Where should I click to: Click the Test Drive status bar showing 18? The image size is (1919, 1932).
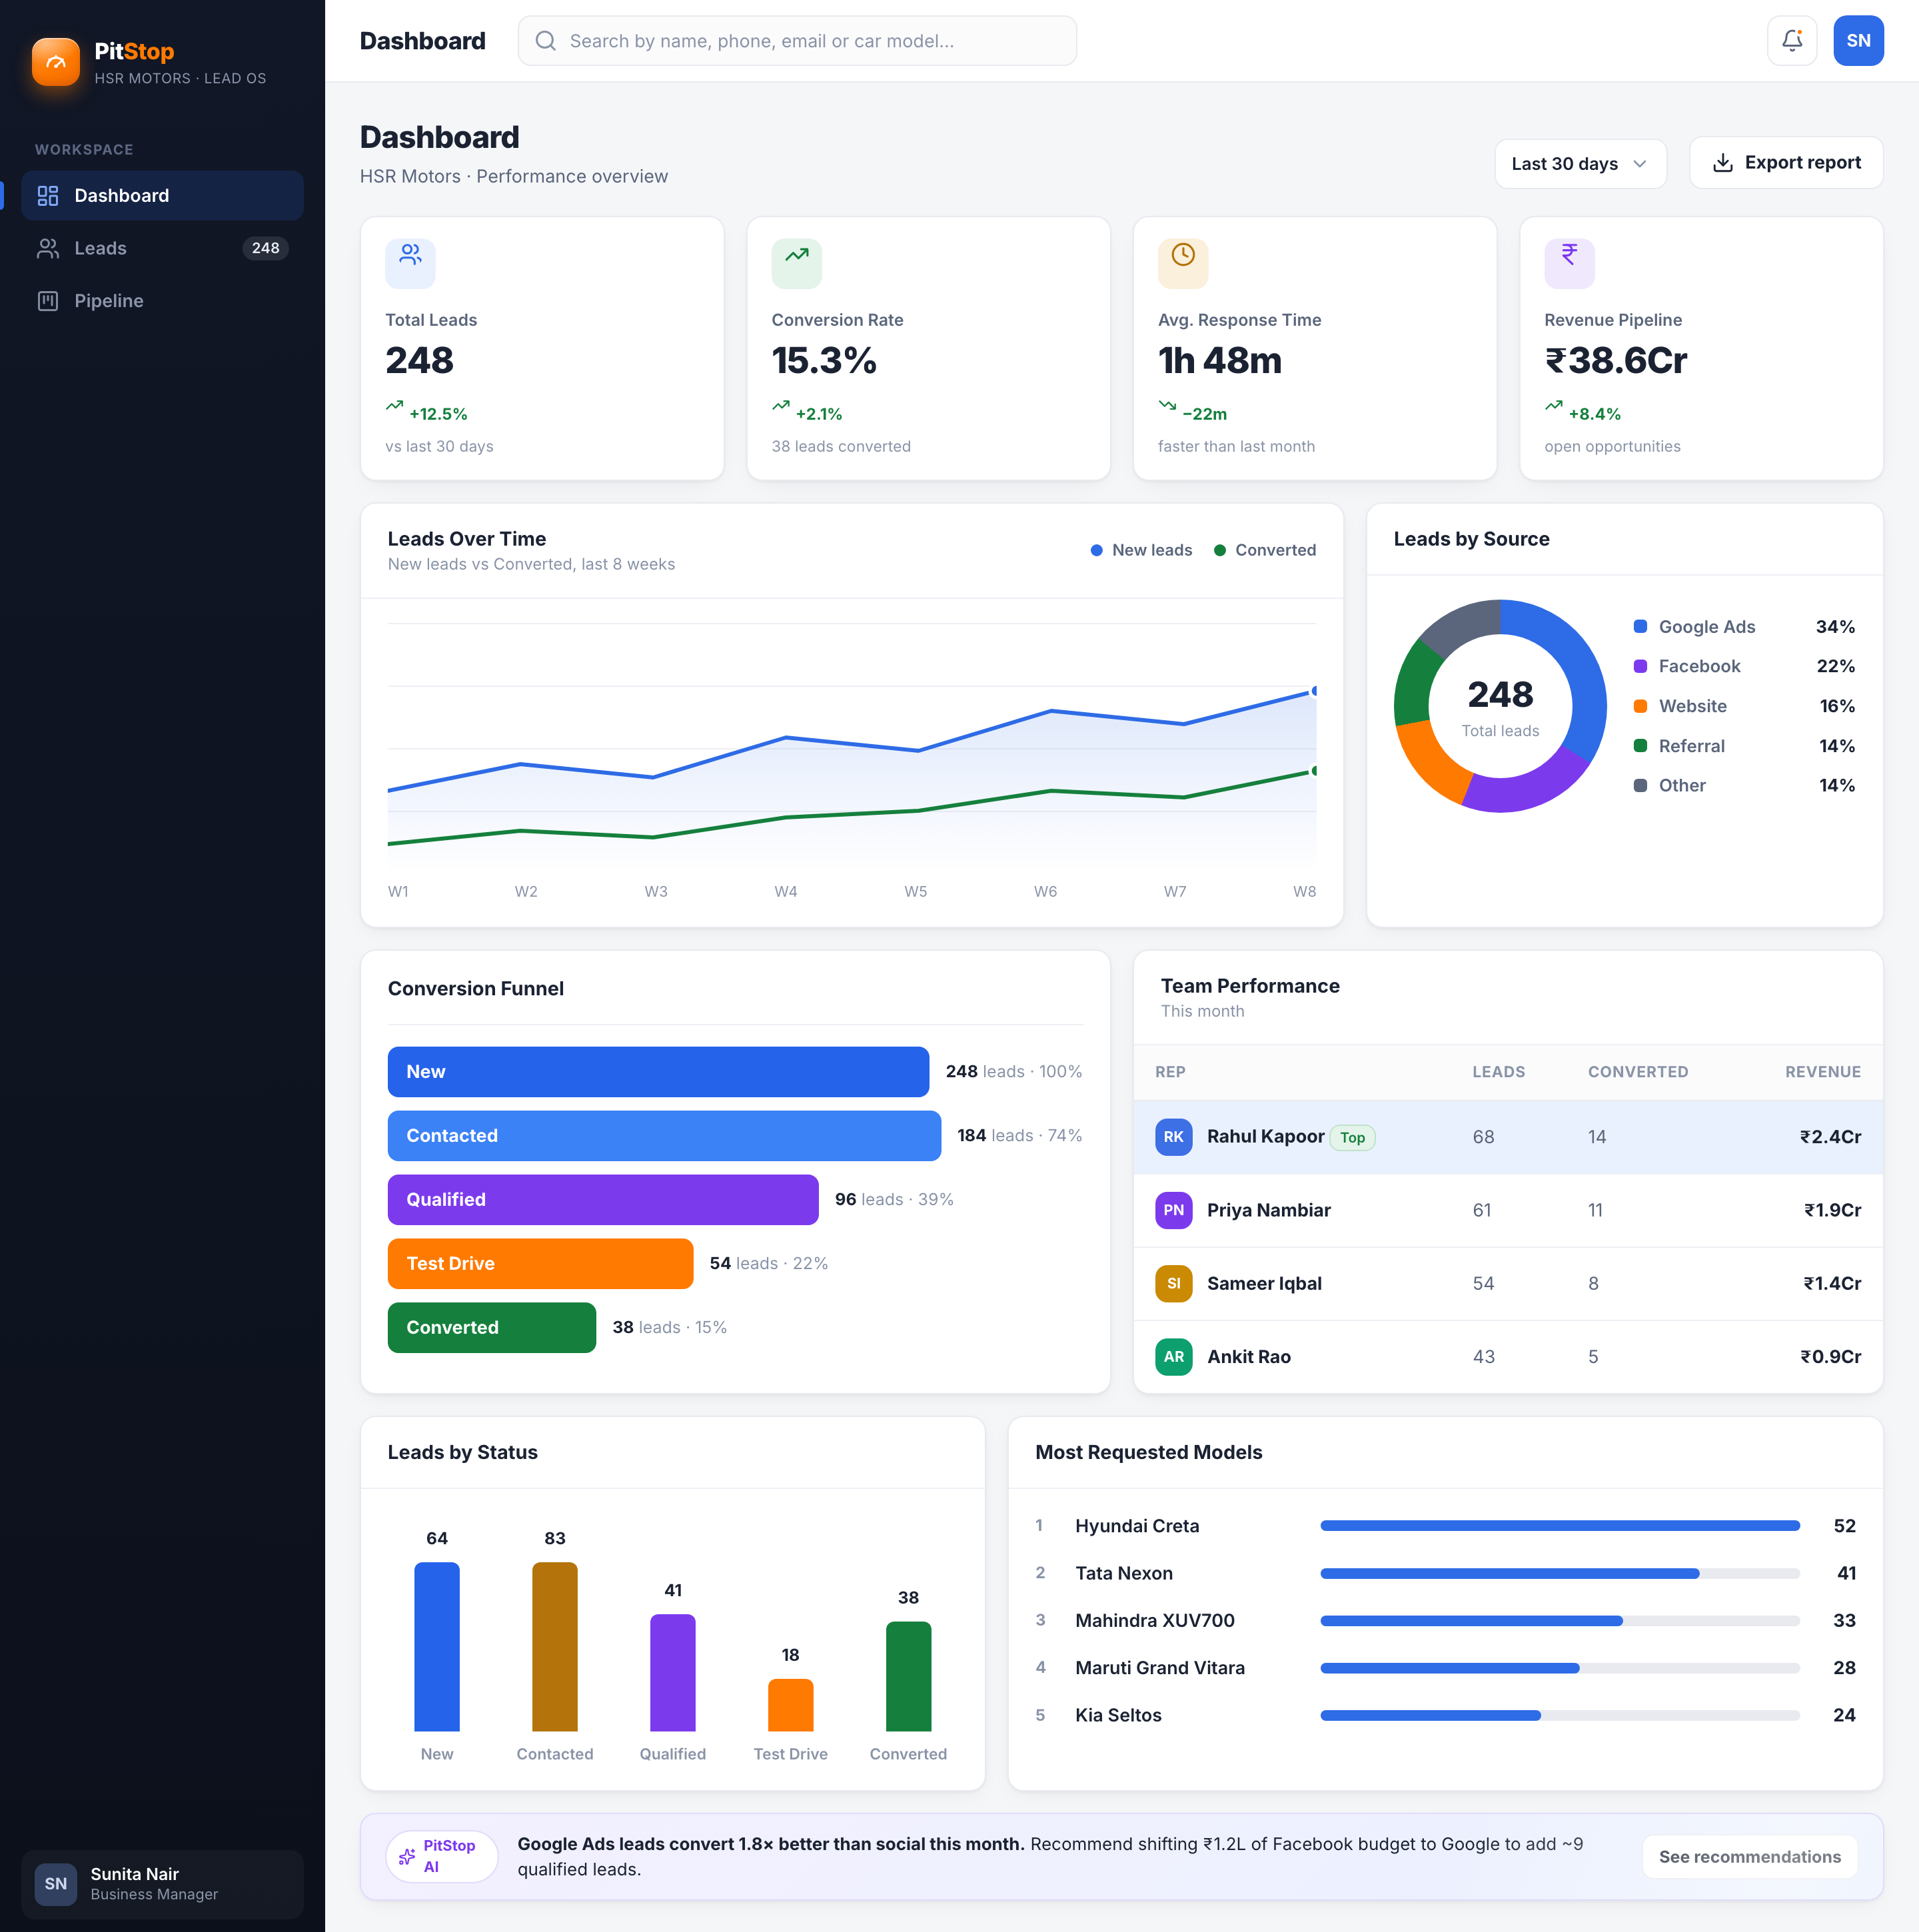[x=791, y=1705]
